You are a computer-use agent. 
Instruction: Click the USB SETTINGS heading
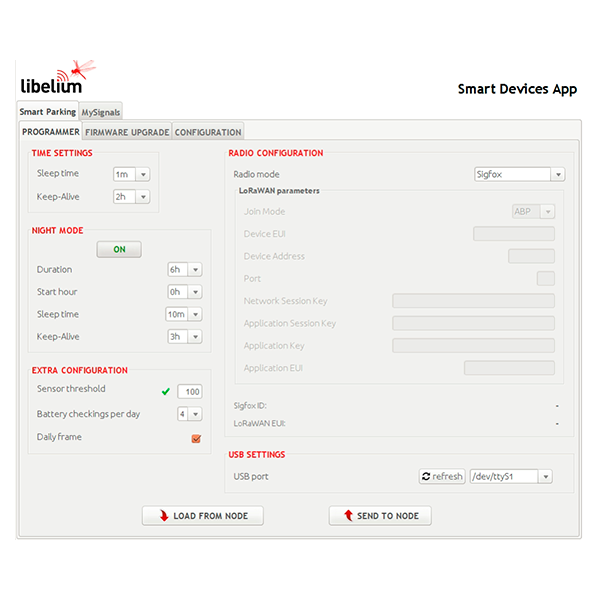[257, 455]
